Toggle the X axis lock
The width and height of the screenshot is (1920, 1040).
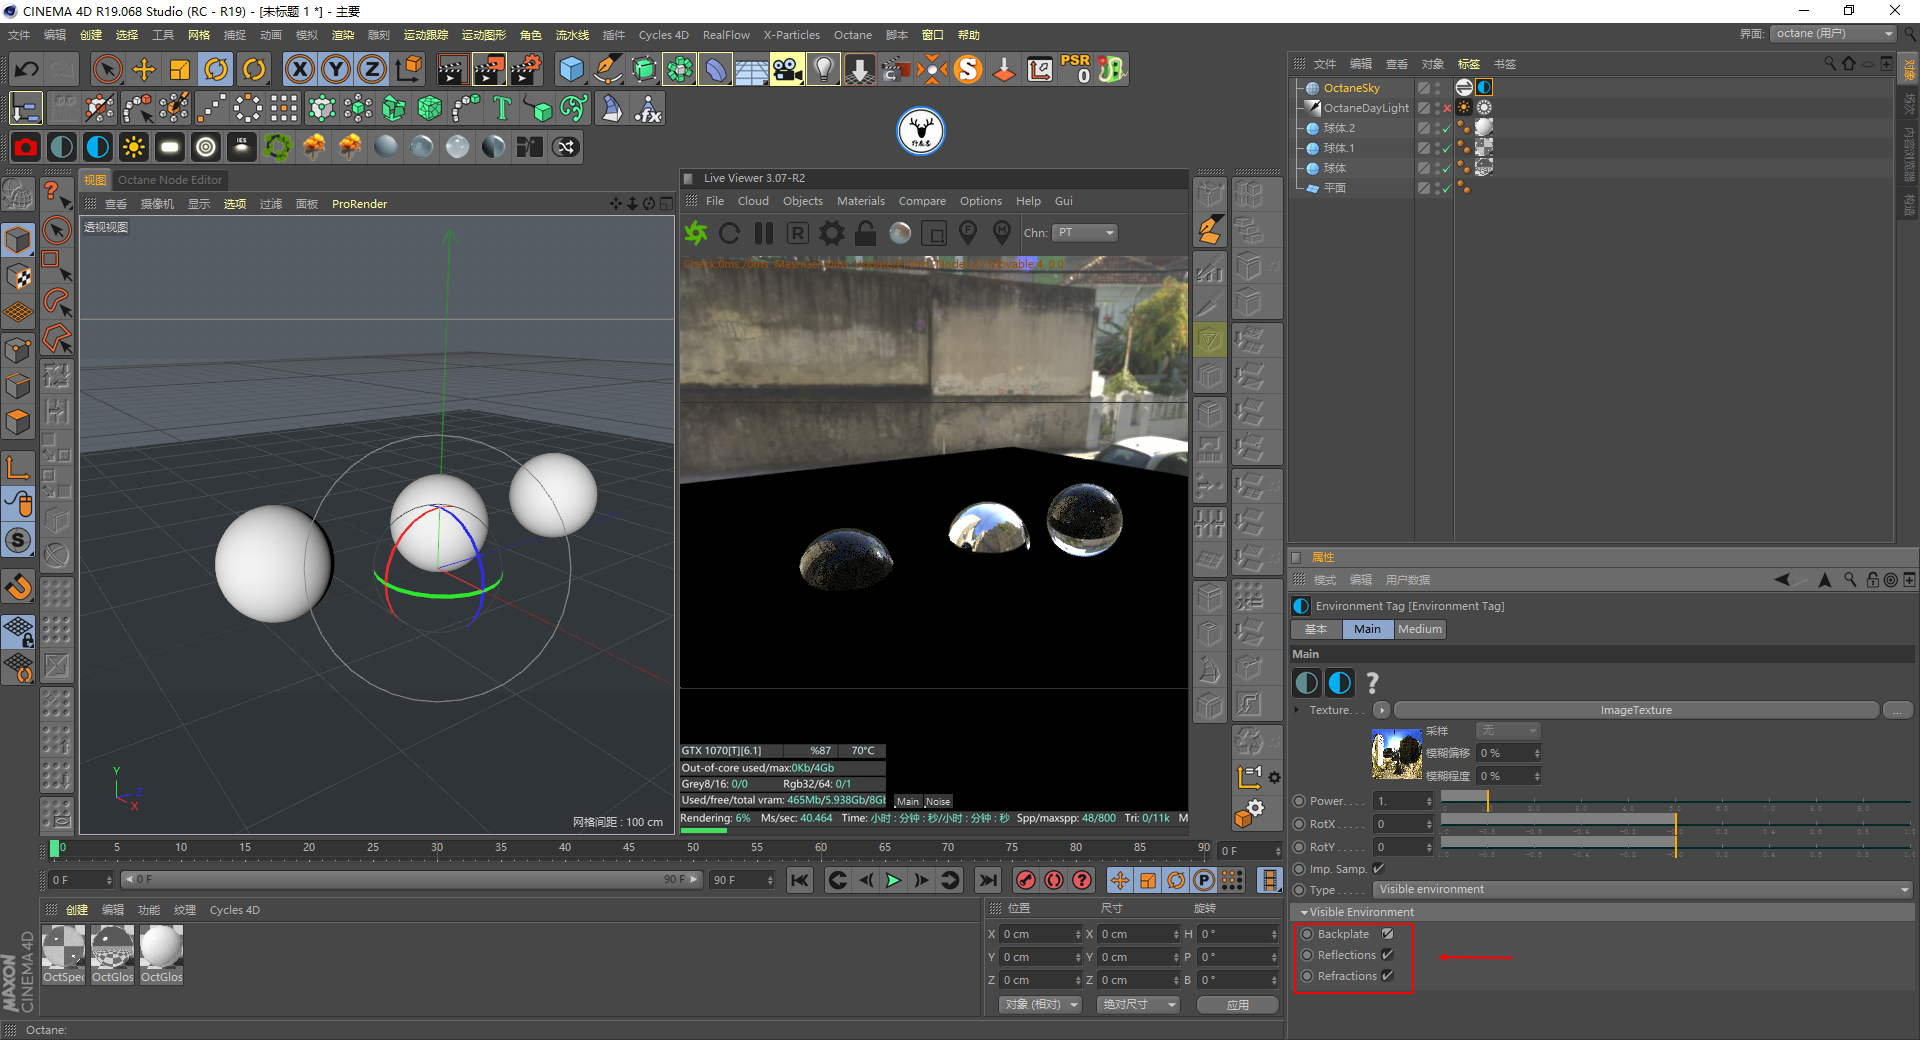tap(299, 69)
